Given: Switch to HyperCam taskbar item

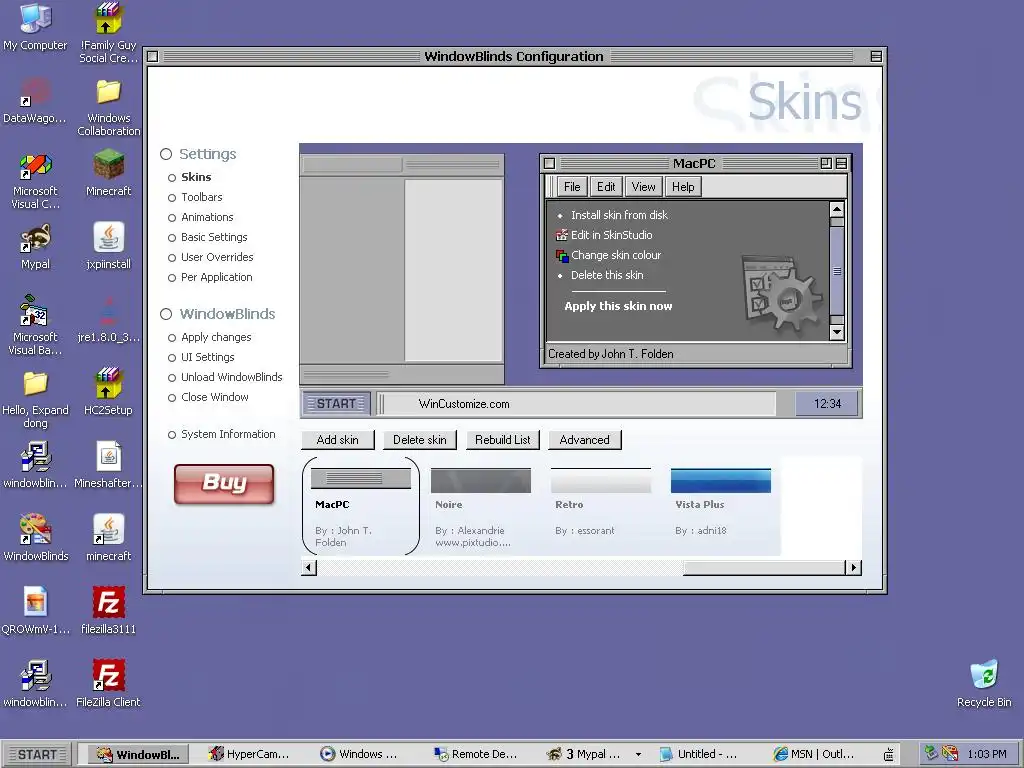Looking at the screenshot, I should [x=249, y=754].
